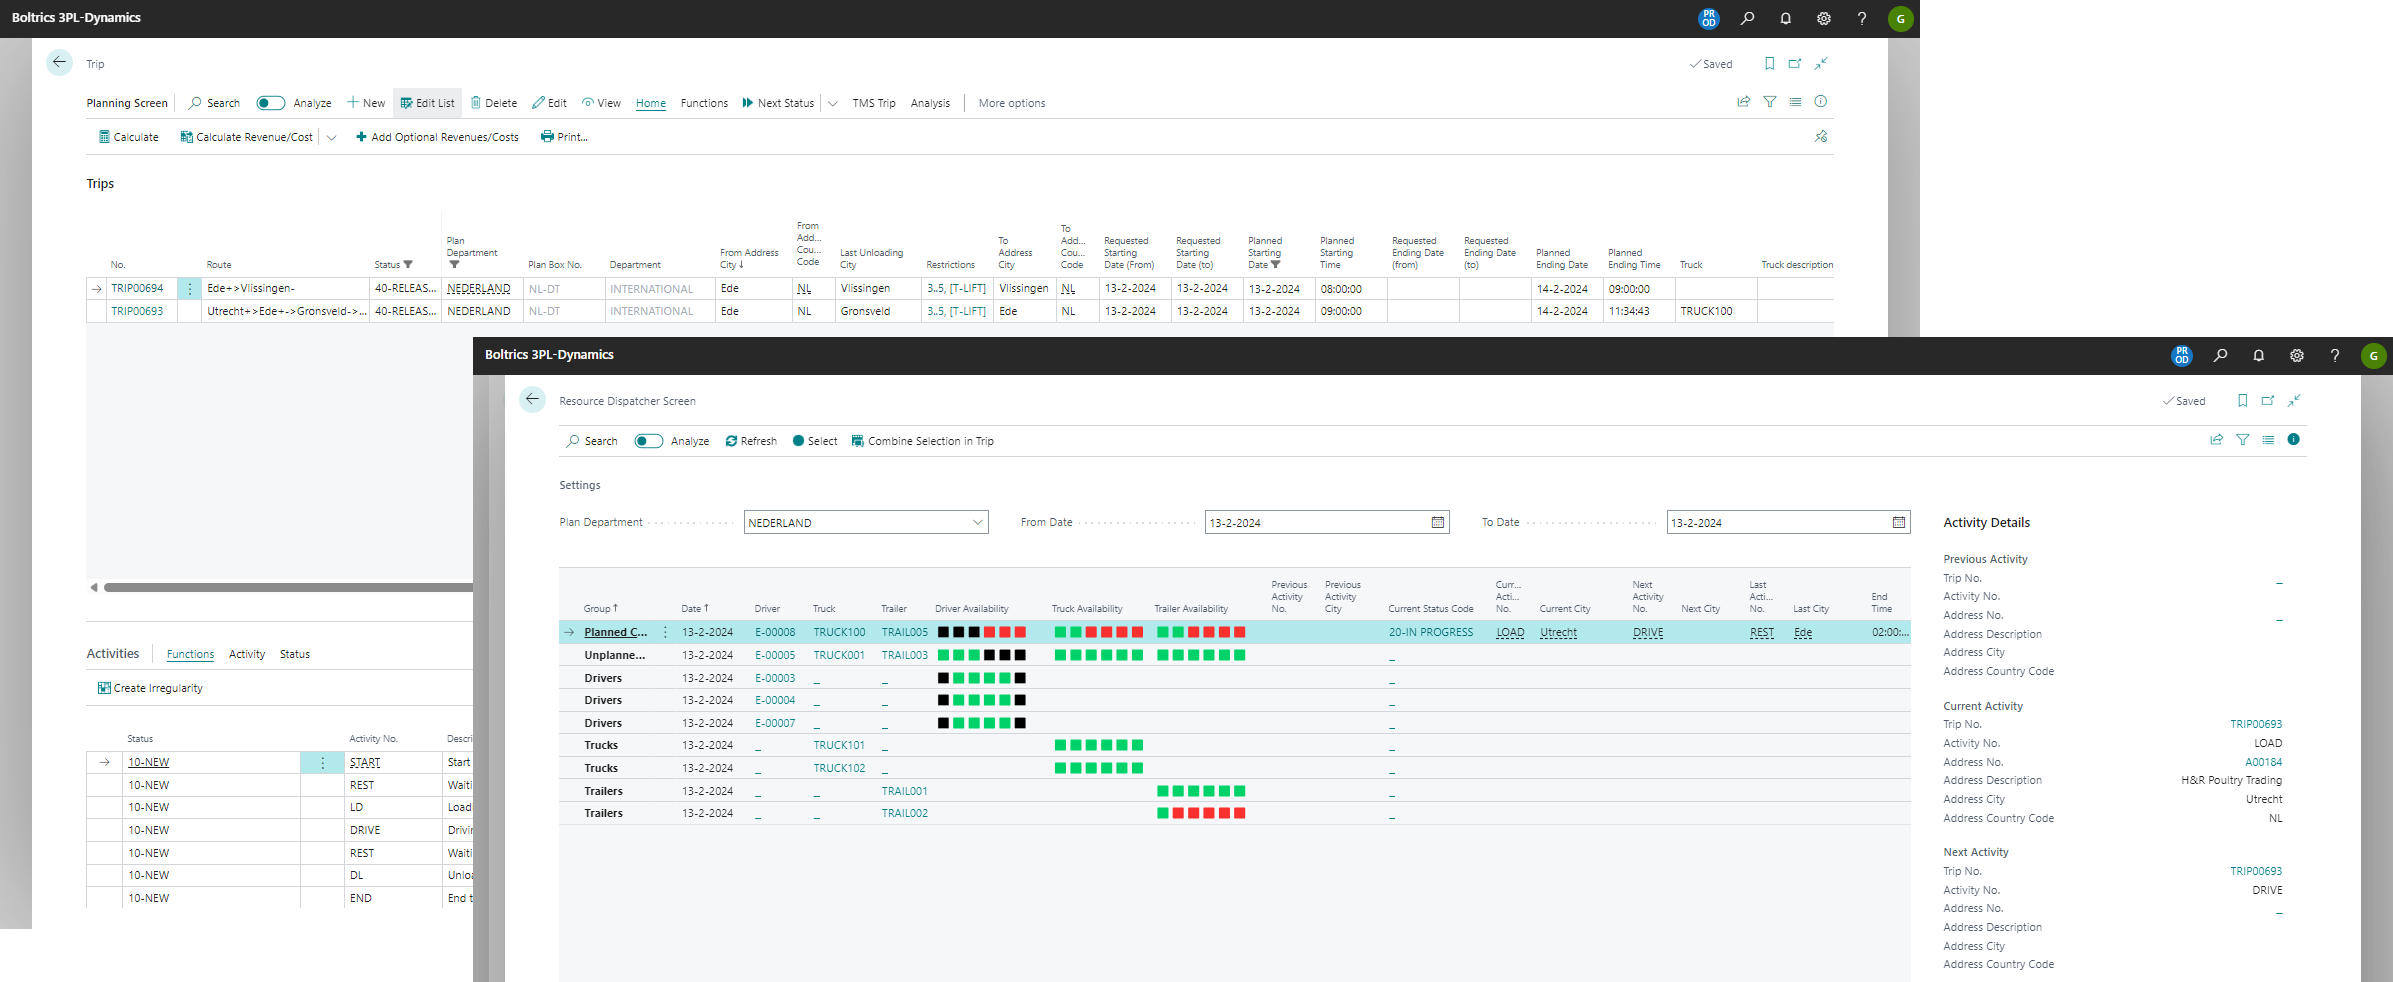
Task: Click Select action on Dispatcher screen
Action: 815,441
